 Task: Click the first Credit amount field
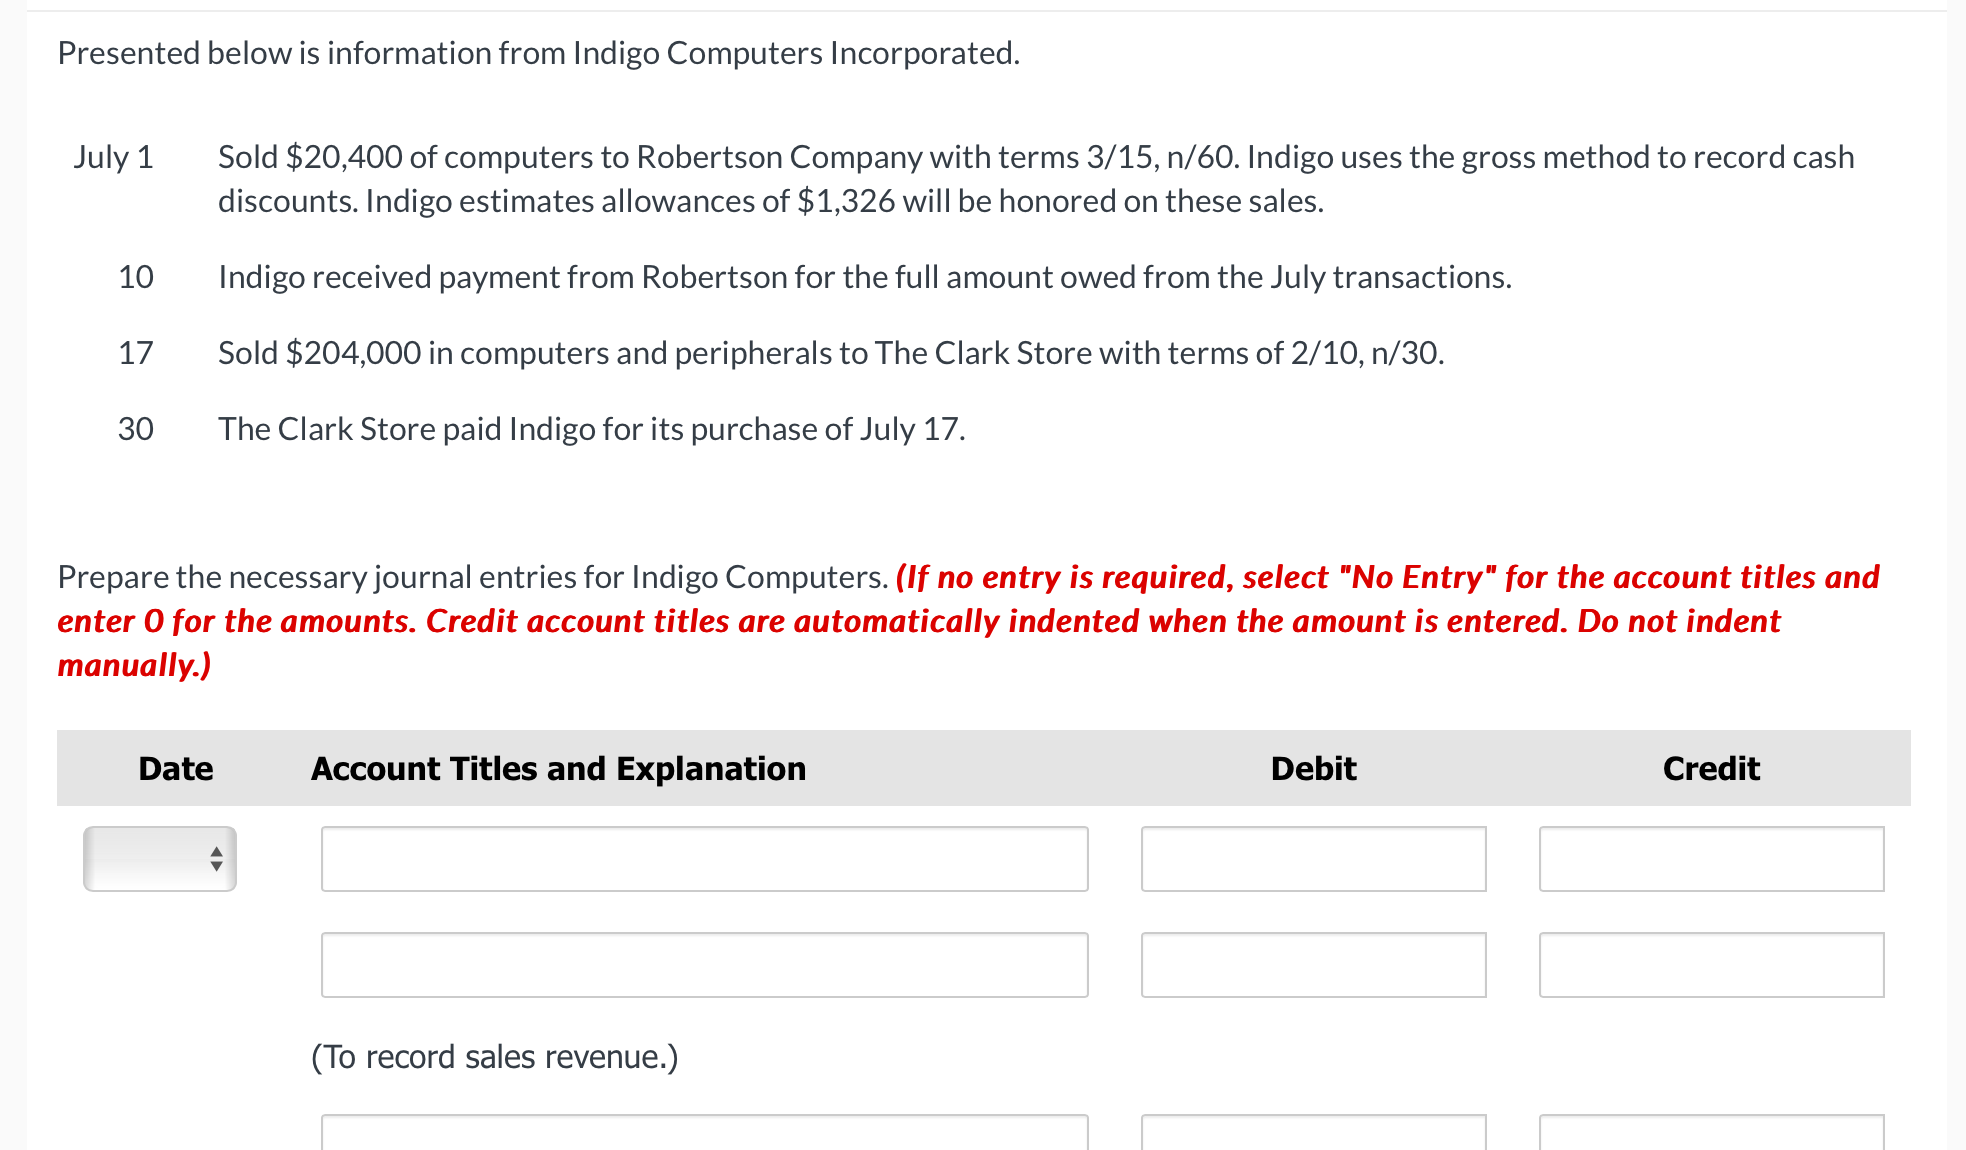[x=1710, y=859]
